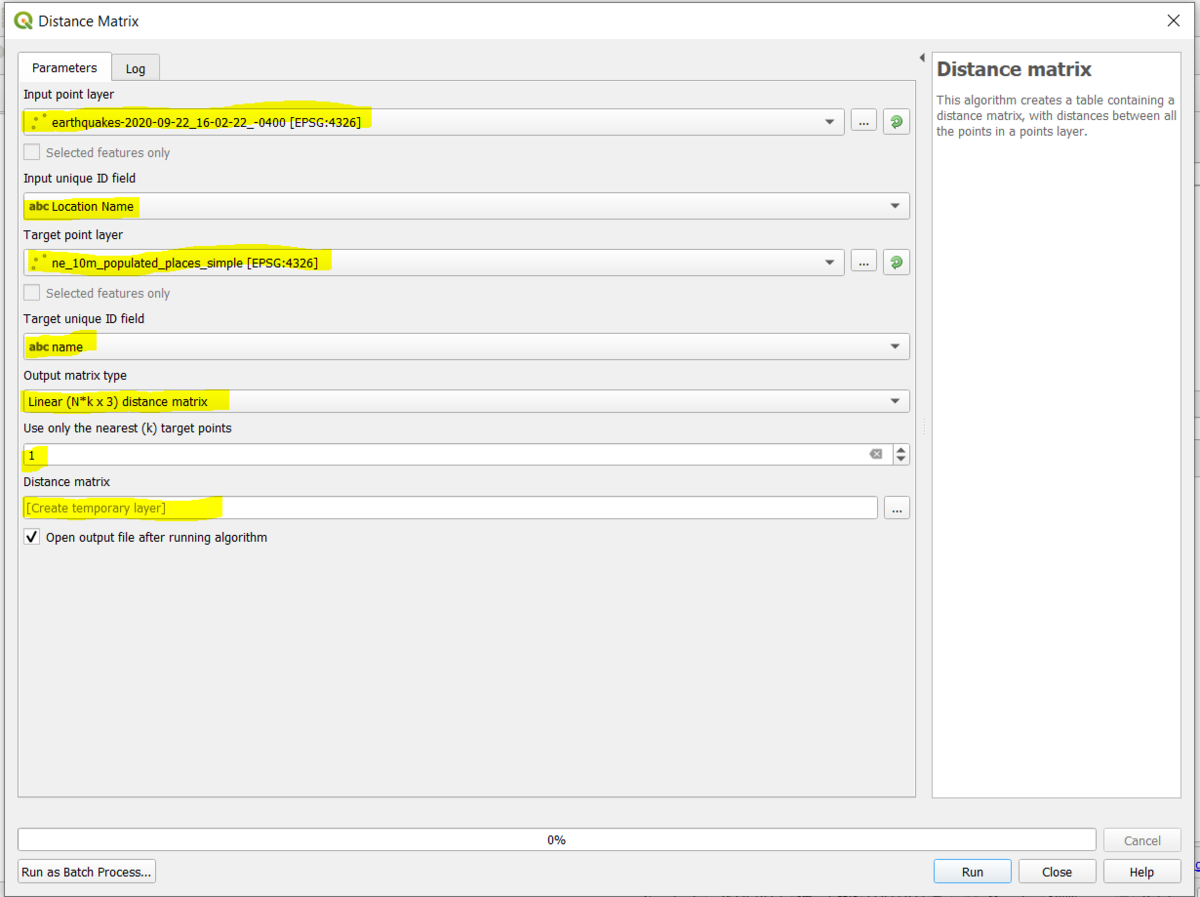Select the Parameters tab
The image size is (1200, 897).
(x=64, y=68)
